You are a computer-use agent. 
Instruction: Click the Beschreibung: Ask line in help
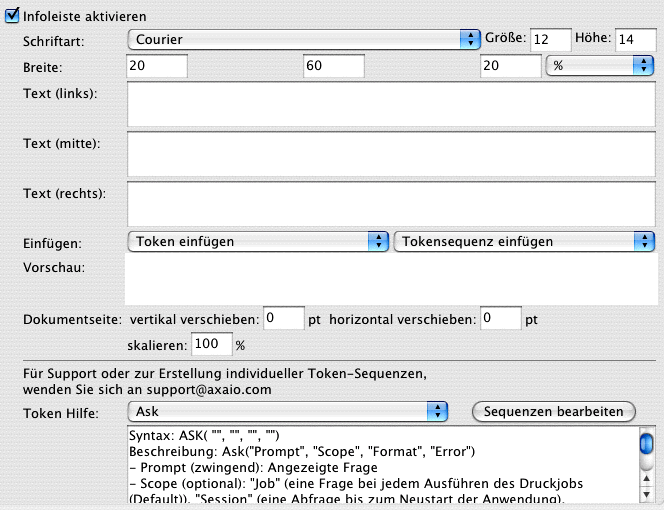point(302,452)
